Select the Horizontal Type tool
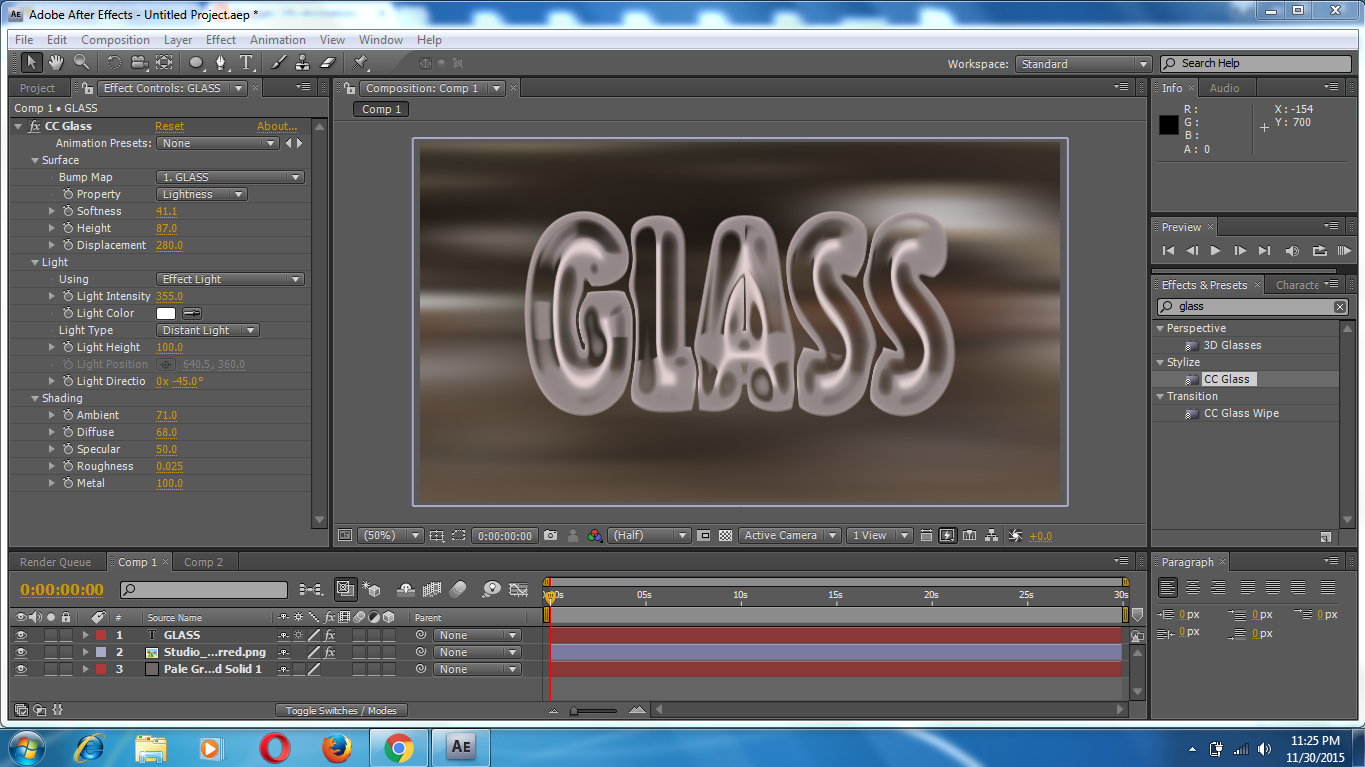Image resolution: width=1365 pixels, height=767 pixels. pyautogui.click(x=246, y=62)
